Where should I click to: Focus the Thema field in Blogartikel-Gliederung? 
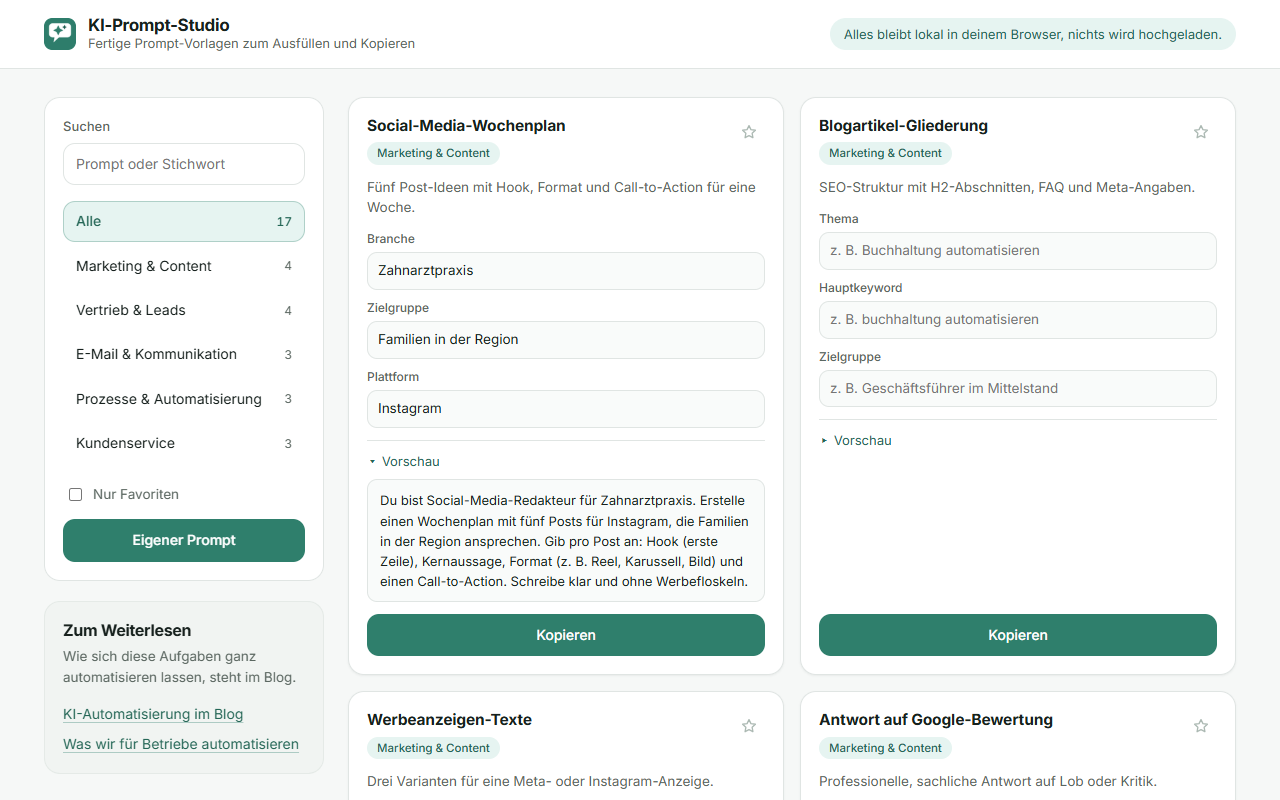[1018, 251]
